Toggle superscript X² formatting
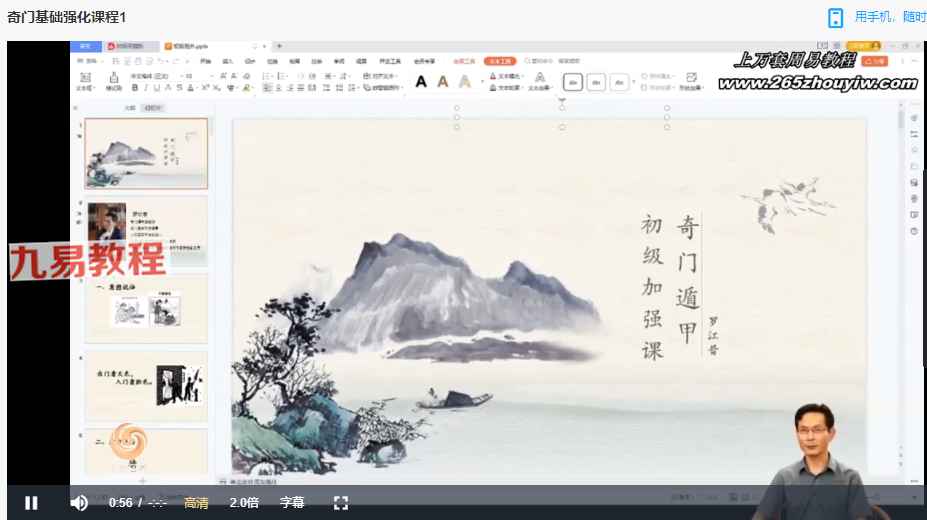Viewport: 927px width, 520px height. [x=205, y=87]
